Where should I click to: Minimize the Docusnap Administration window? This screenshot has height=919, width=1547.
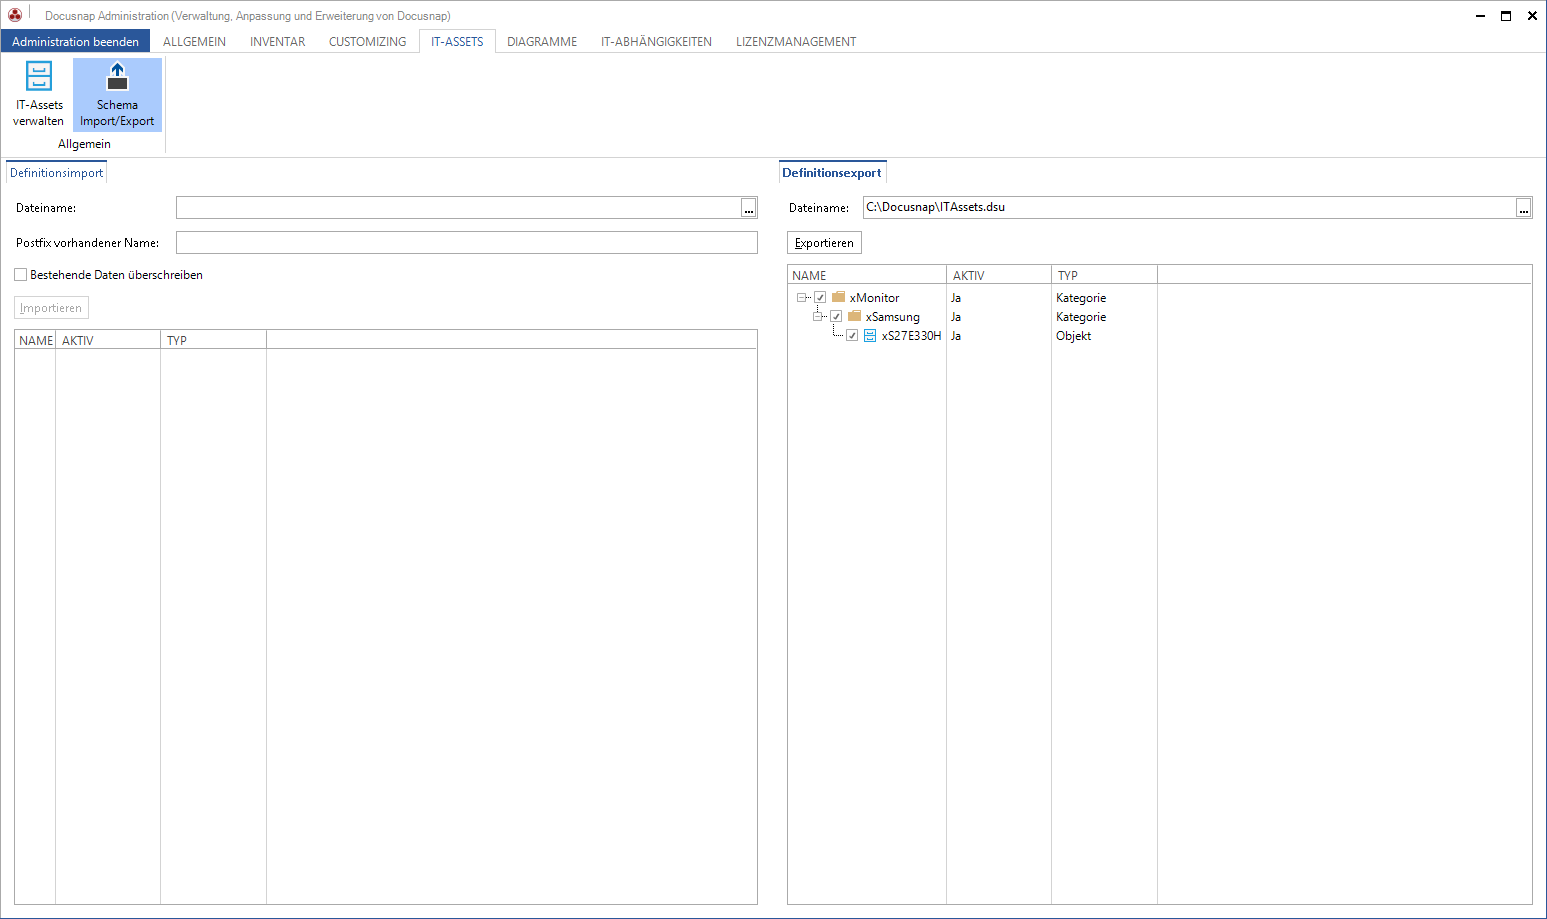point(1480,15)
